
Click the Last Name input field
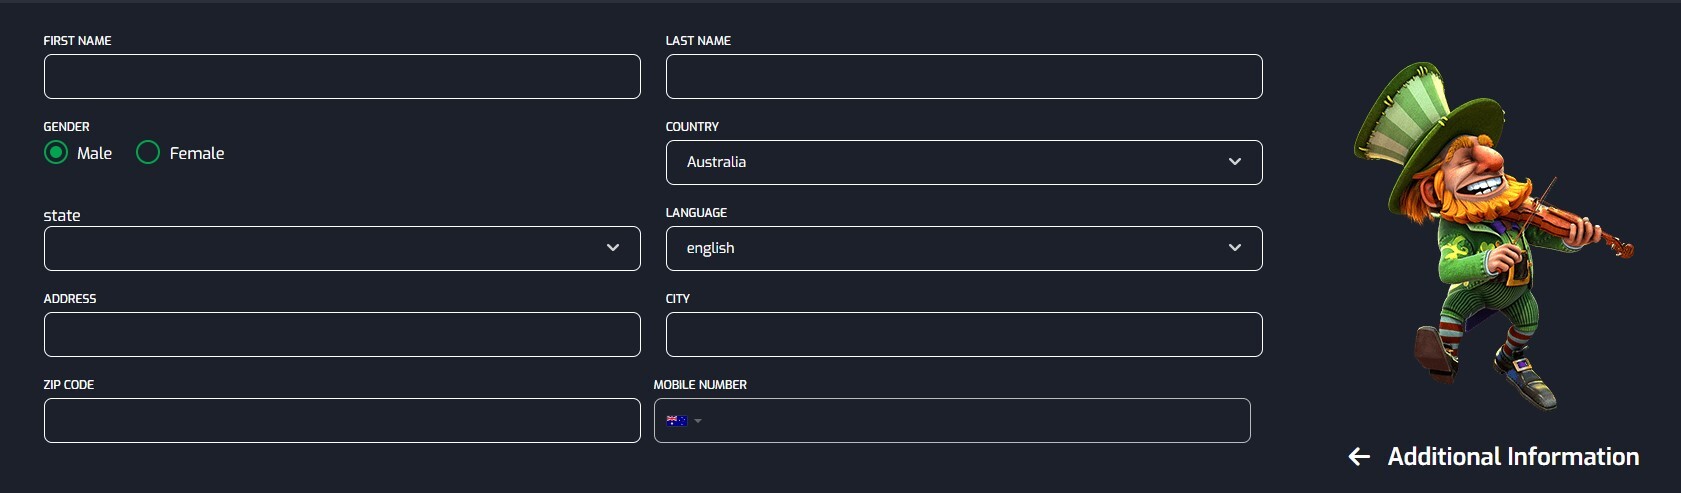pyautogui.click(x=964, y=77)
